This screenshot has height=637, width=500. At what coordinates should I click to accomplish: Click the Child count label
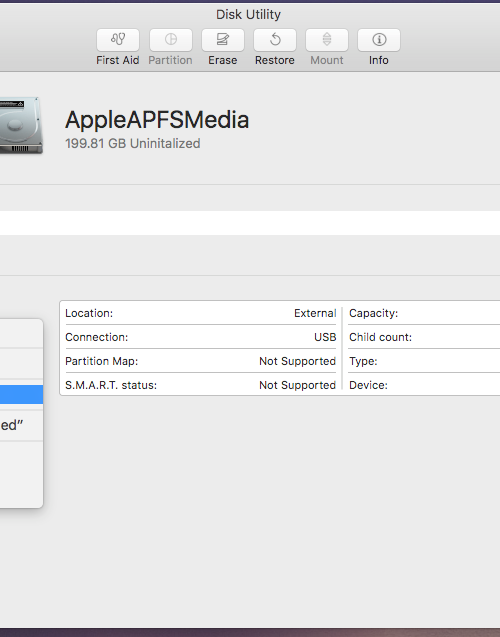381,337
